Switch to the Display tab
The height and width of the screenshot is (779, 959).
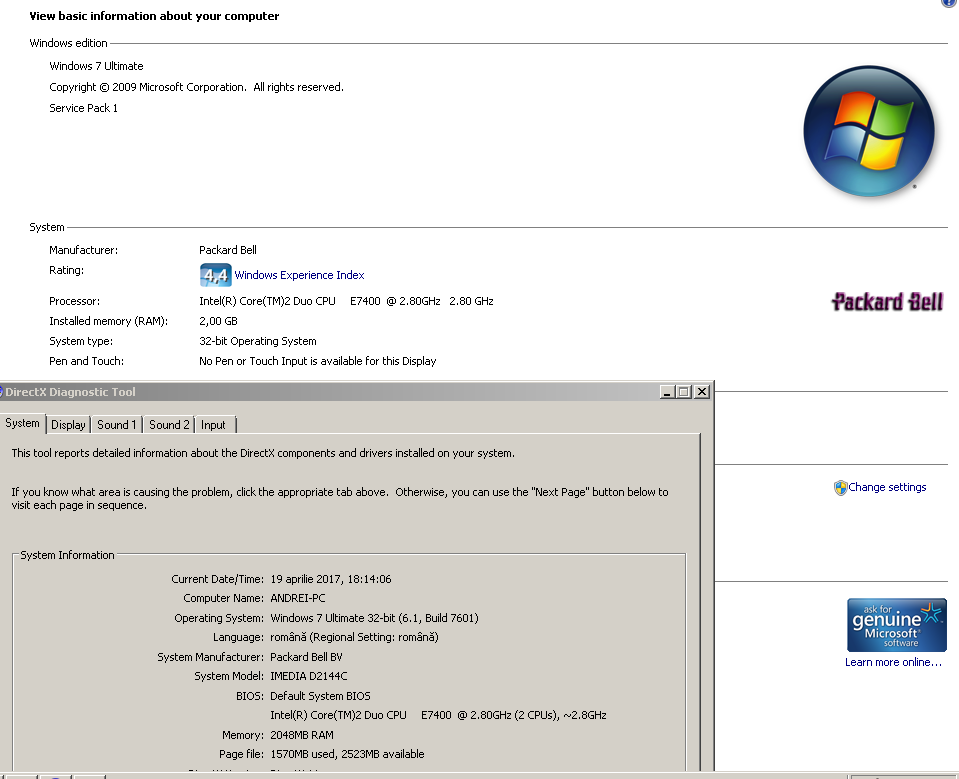68,424
